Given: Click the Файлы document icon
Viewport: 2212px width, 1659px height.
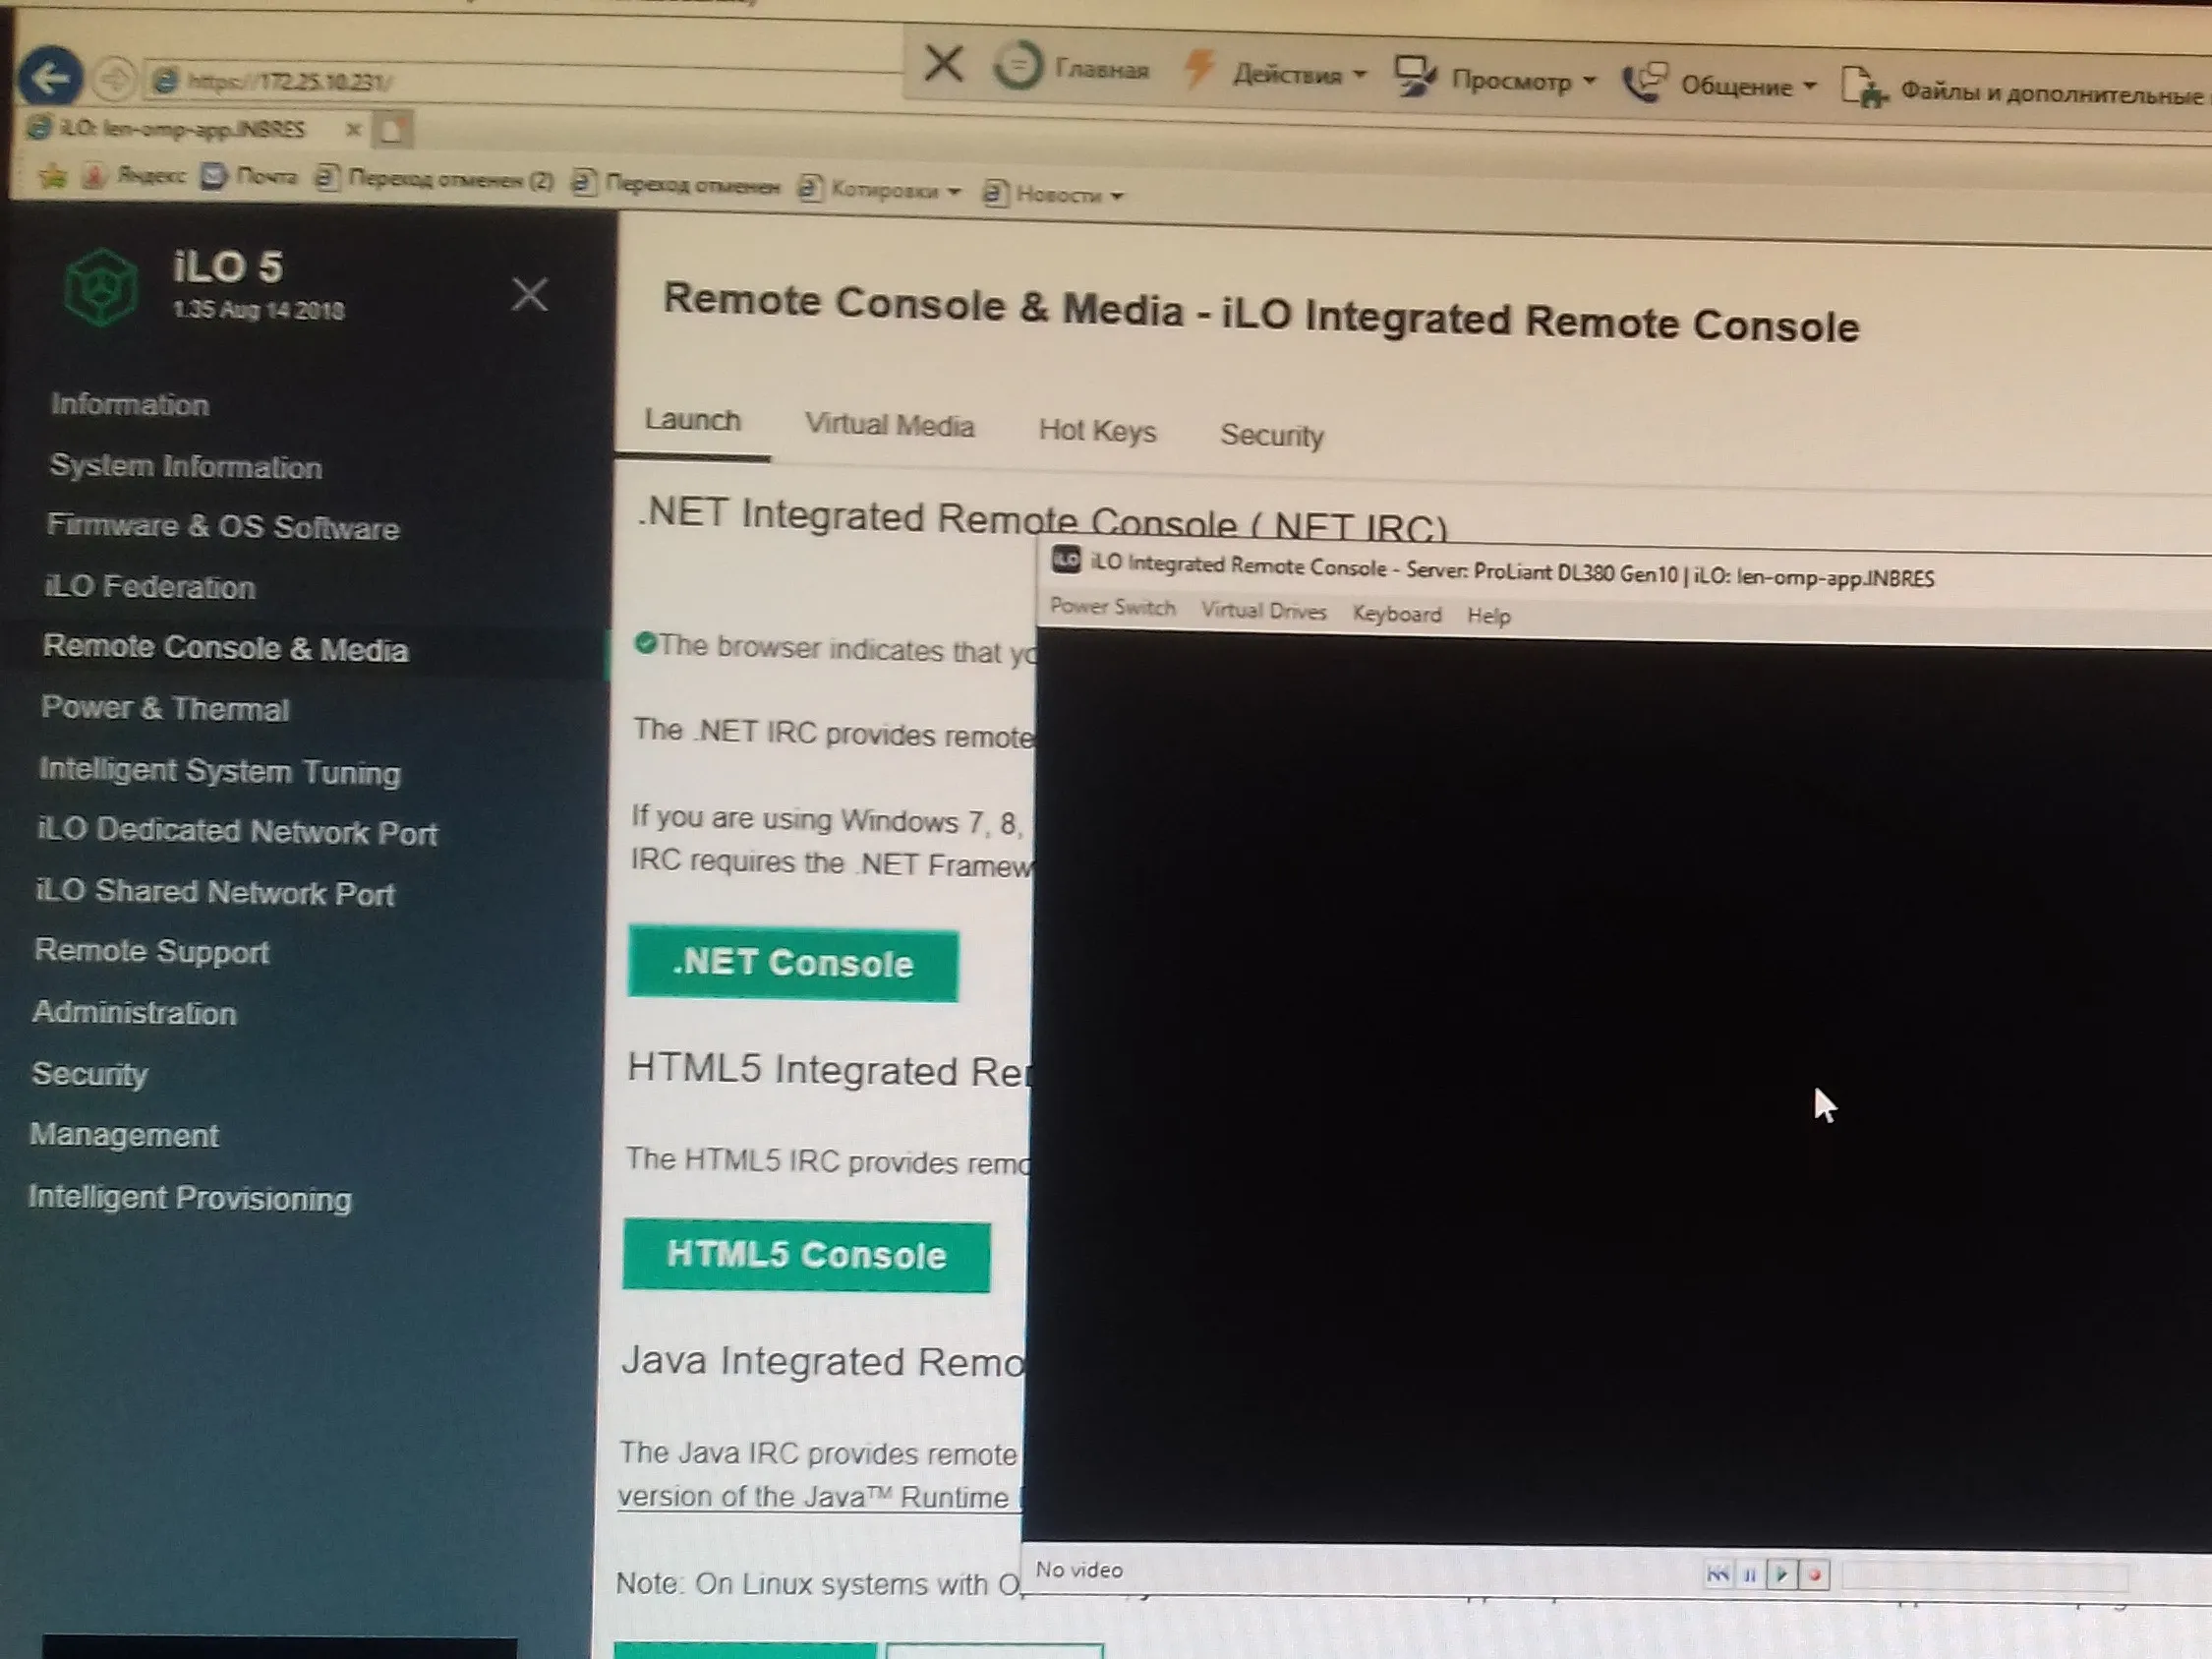Looking at the screenshot, I should (1864, 88).
